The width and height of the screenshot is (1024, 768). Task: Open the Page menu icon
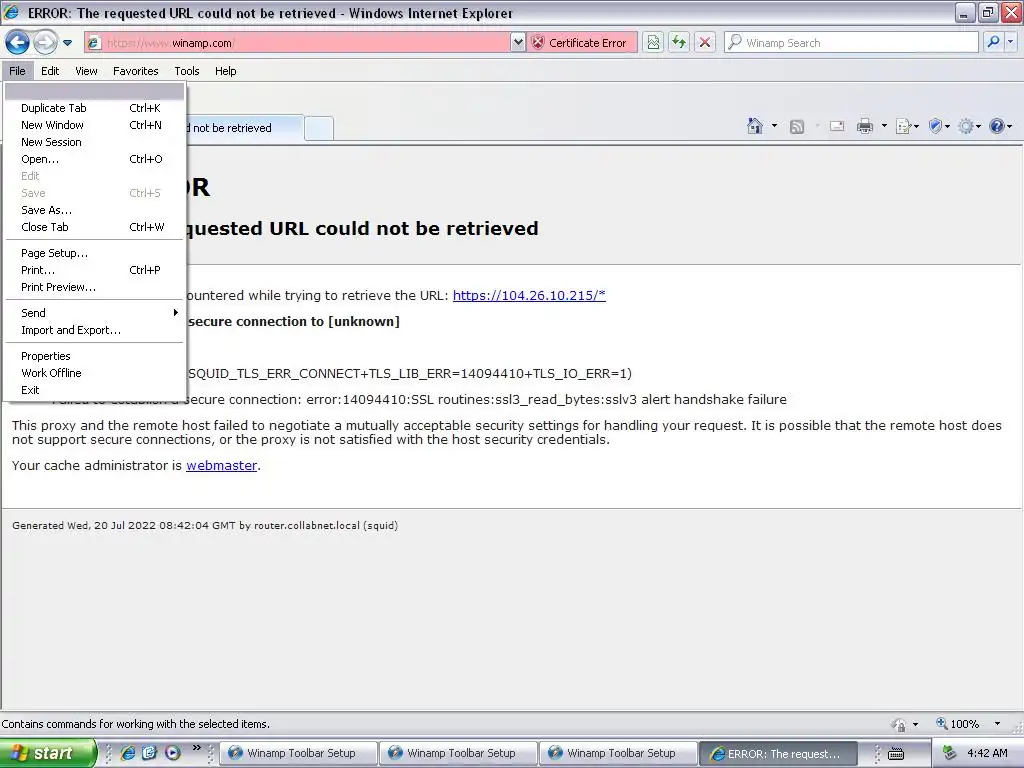pyautogui.click(x=907, y=126)
